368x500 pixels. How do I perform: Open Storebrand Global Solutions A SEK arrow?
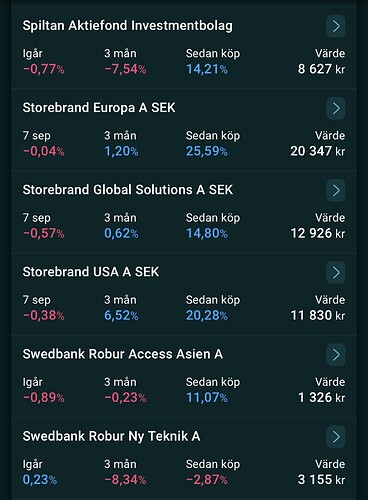click(x=336, y=190)
